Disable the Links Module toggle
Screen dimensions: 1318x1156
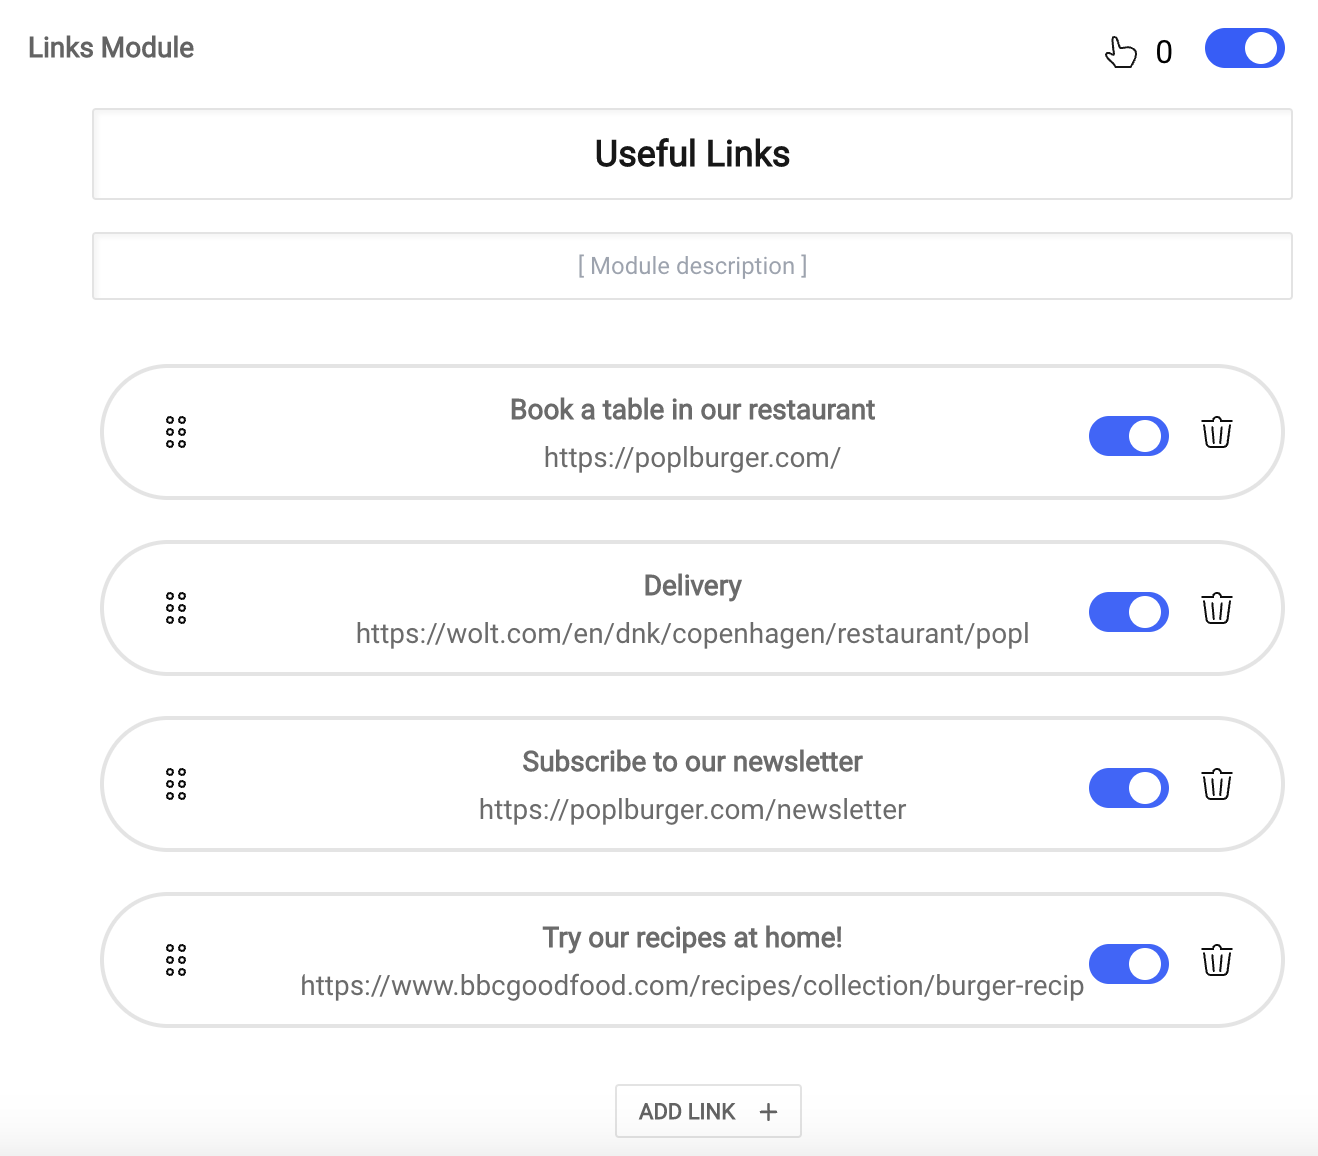tap(1244, 48)
